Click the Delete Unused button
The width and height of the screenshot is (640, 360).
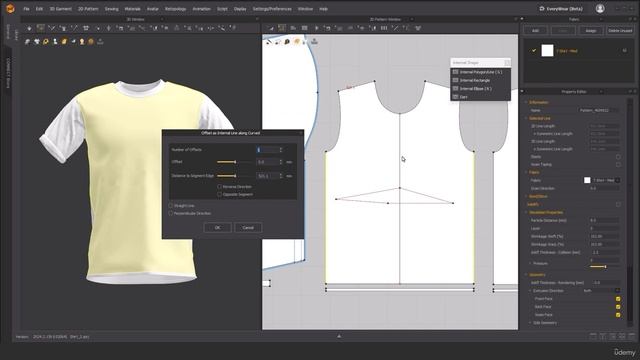620,31
